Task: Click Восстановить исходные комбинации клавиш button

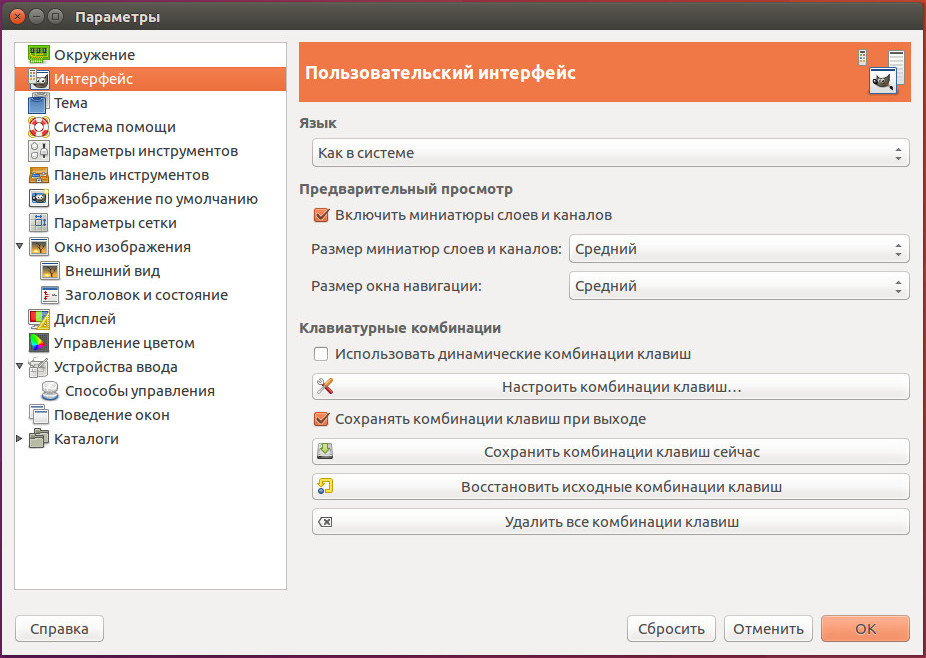Action: tap(611, 487)
